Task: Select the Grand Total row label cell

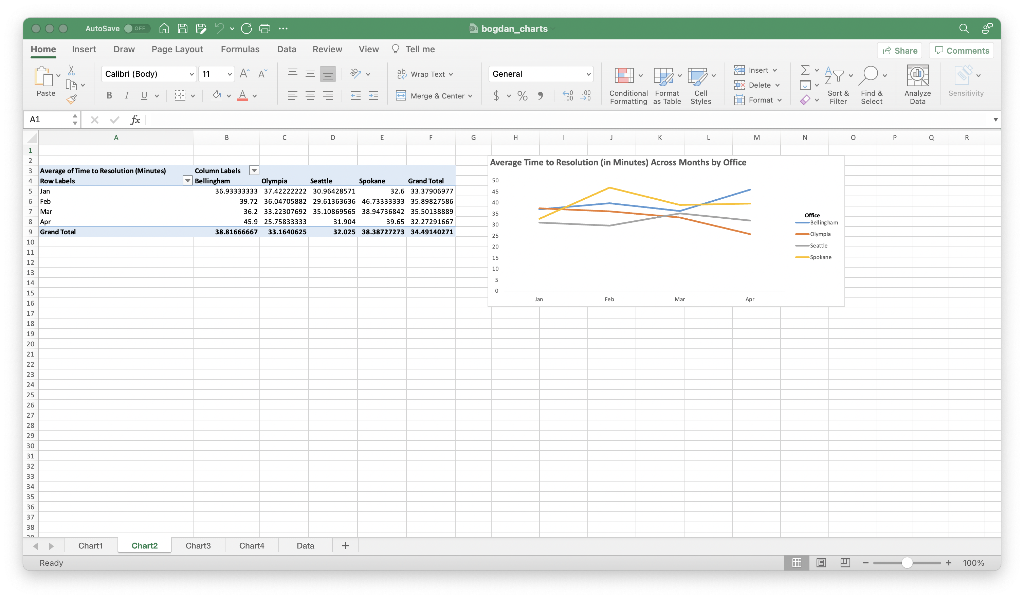Action: tap(116, 231)
